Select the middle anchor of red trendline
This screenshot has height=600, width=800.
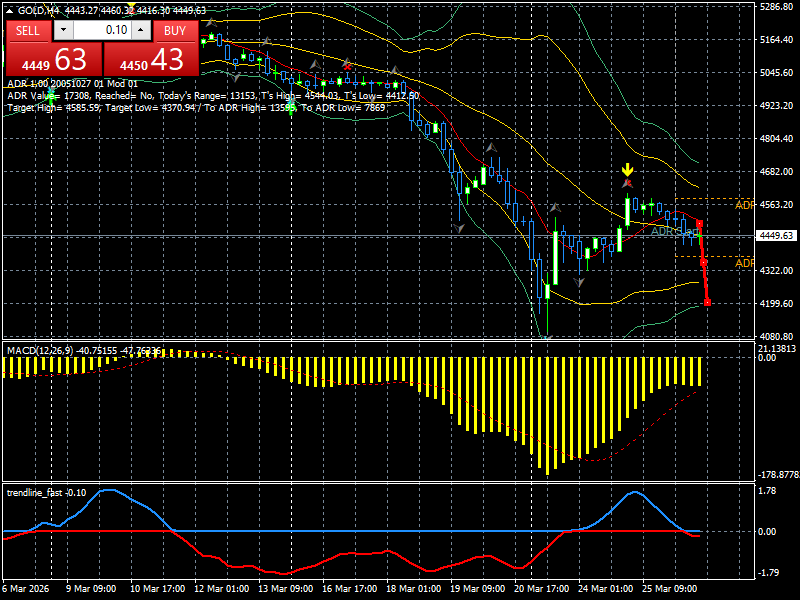tap(704, 262)
